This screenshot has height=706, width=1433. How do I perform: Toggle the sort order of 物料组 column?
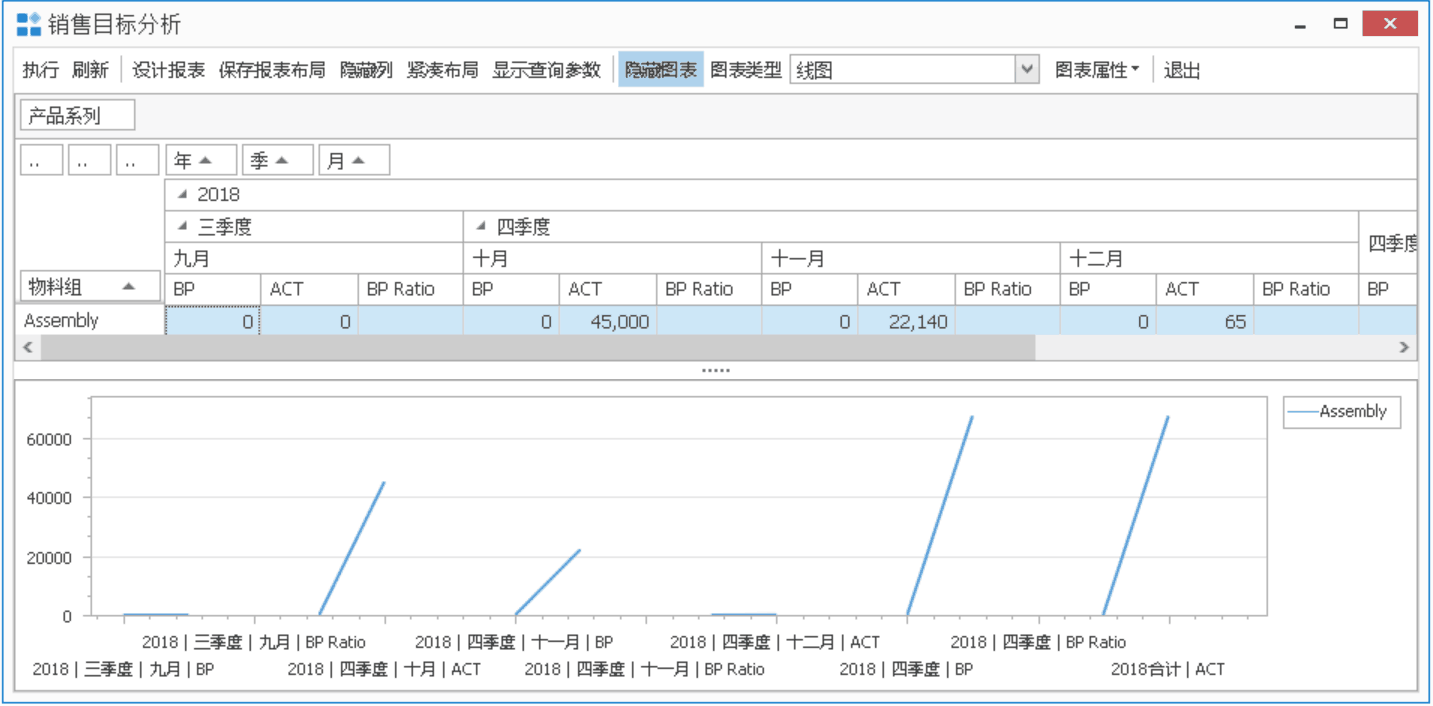tap(90, 285)
